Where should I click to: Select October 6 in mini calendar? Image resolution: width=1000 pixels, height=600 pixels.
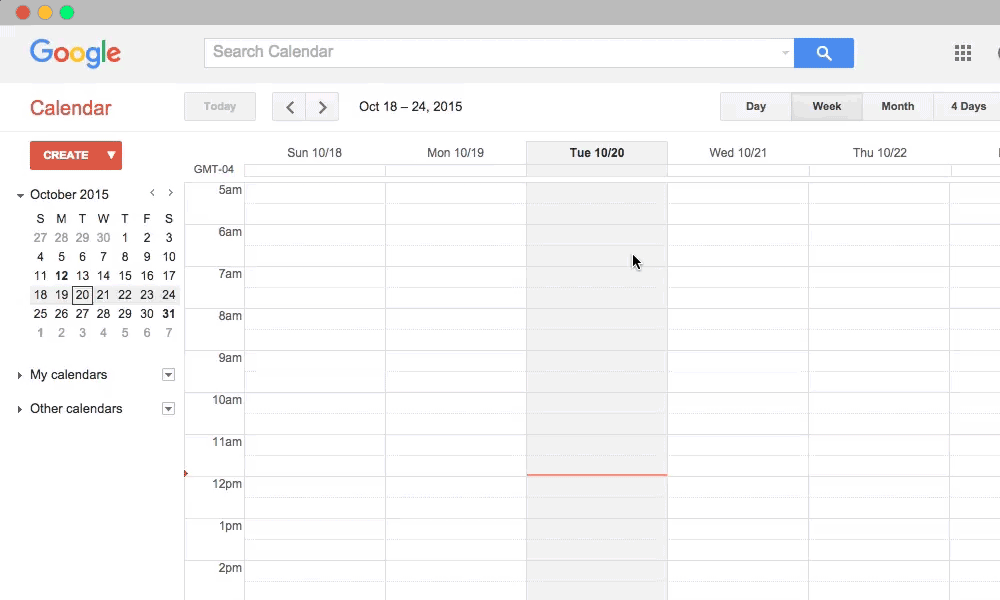[82, 256]
